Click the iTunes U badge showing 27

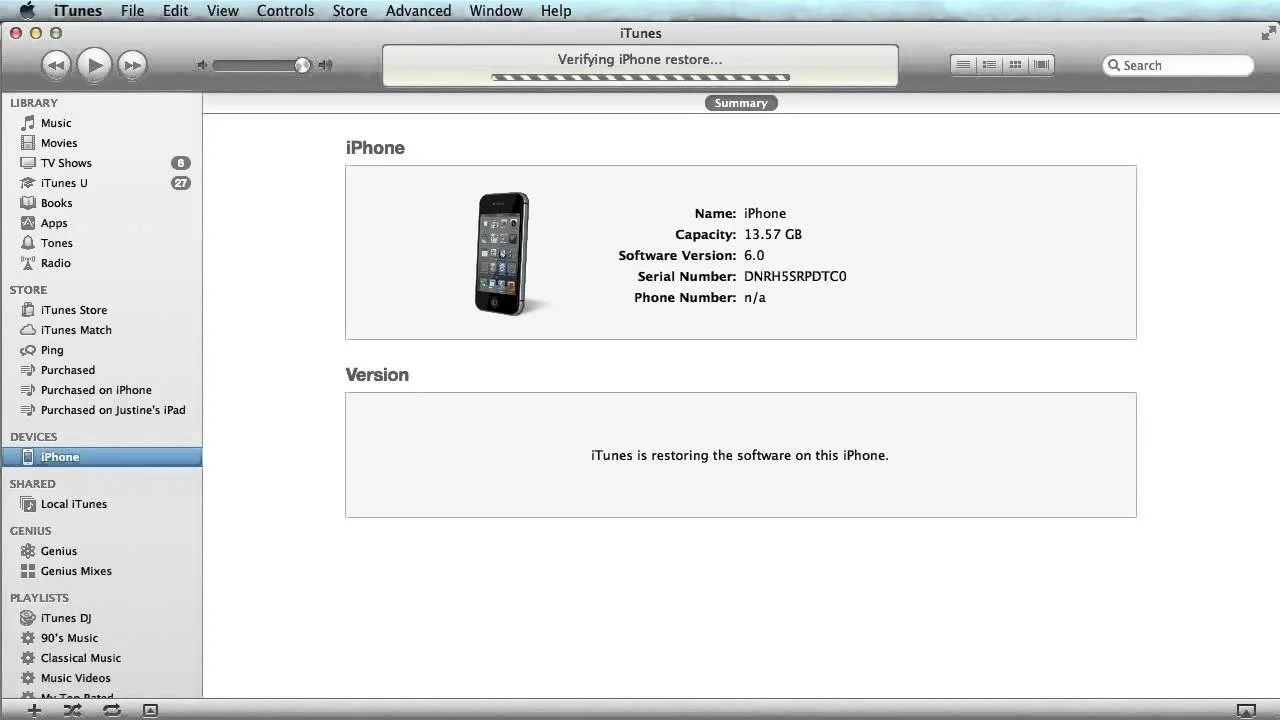180,183
